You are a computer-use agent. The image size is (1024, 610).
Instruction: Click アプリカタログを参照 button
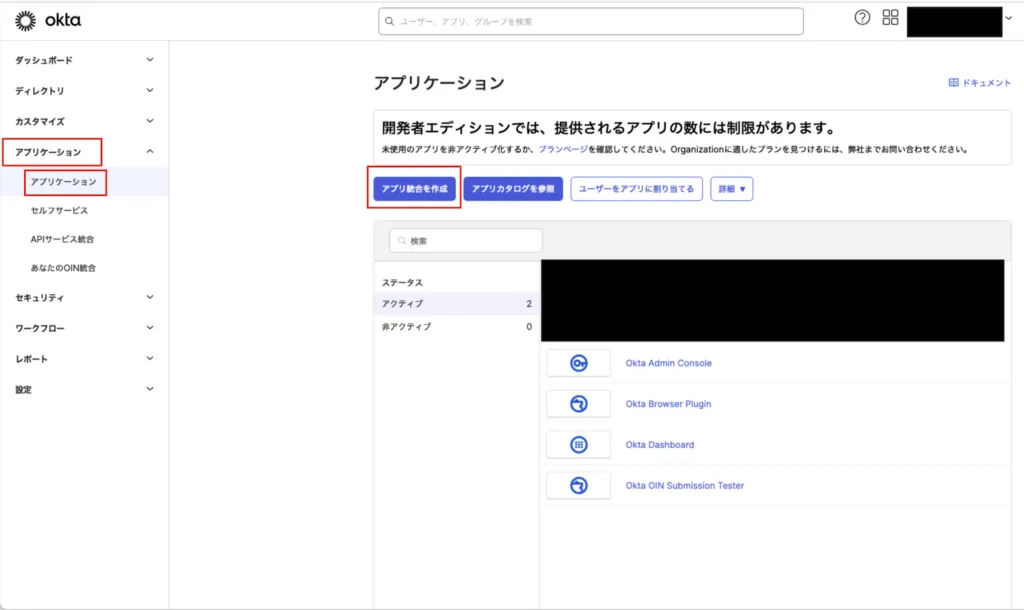(513, 189)
